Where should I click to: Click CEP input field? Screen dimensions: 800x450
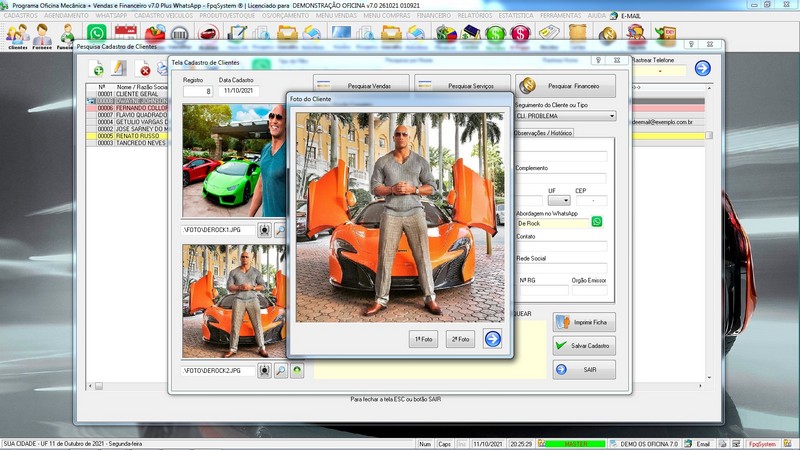click(x=591, y=201)
